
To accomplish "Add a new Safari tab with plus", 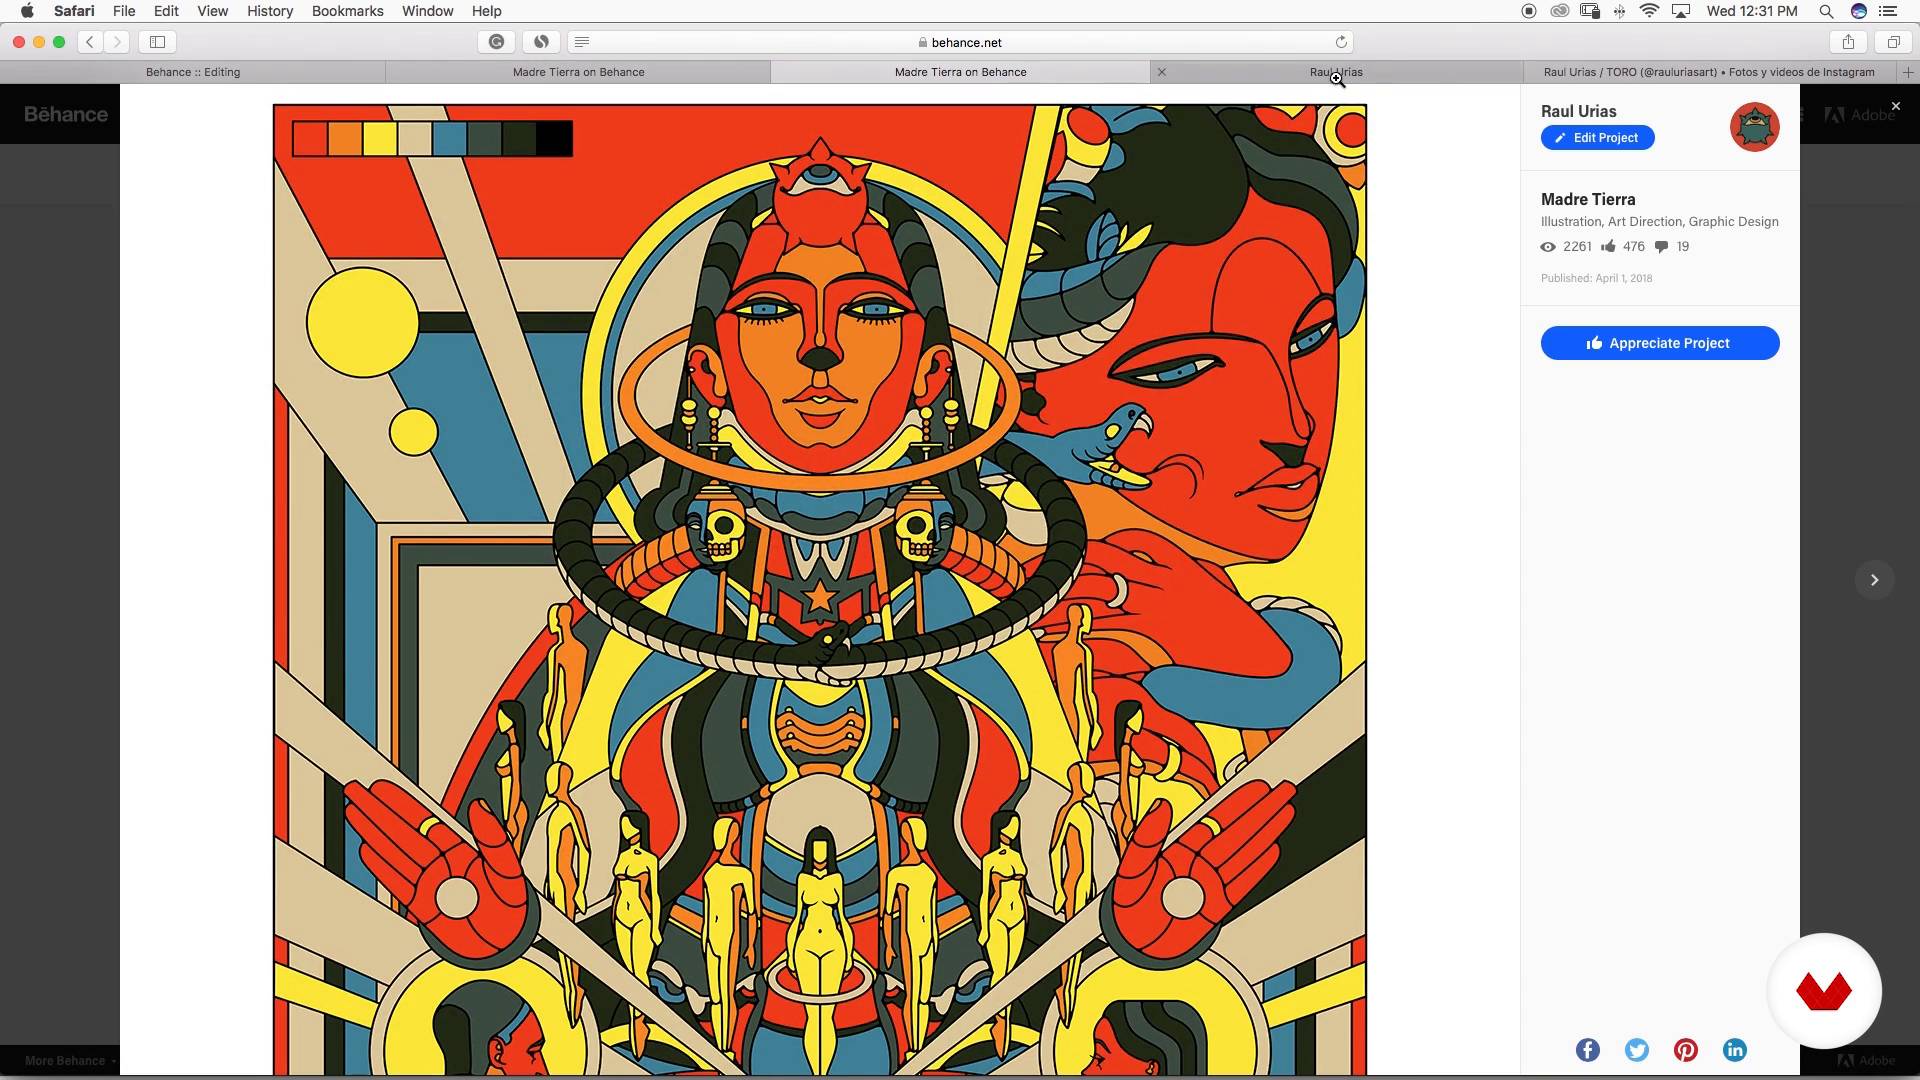I will [1908, 72].
